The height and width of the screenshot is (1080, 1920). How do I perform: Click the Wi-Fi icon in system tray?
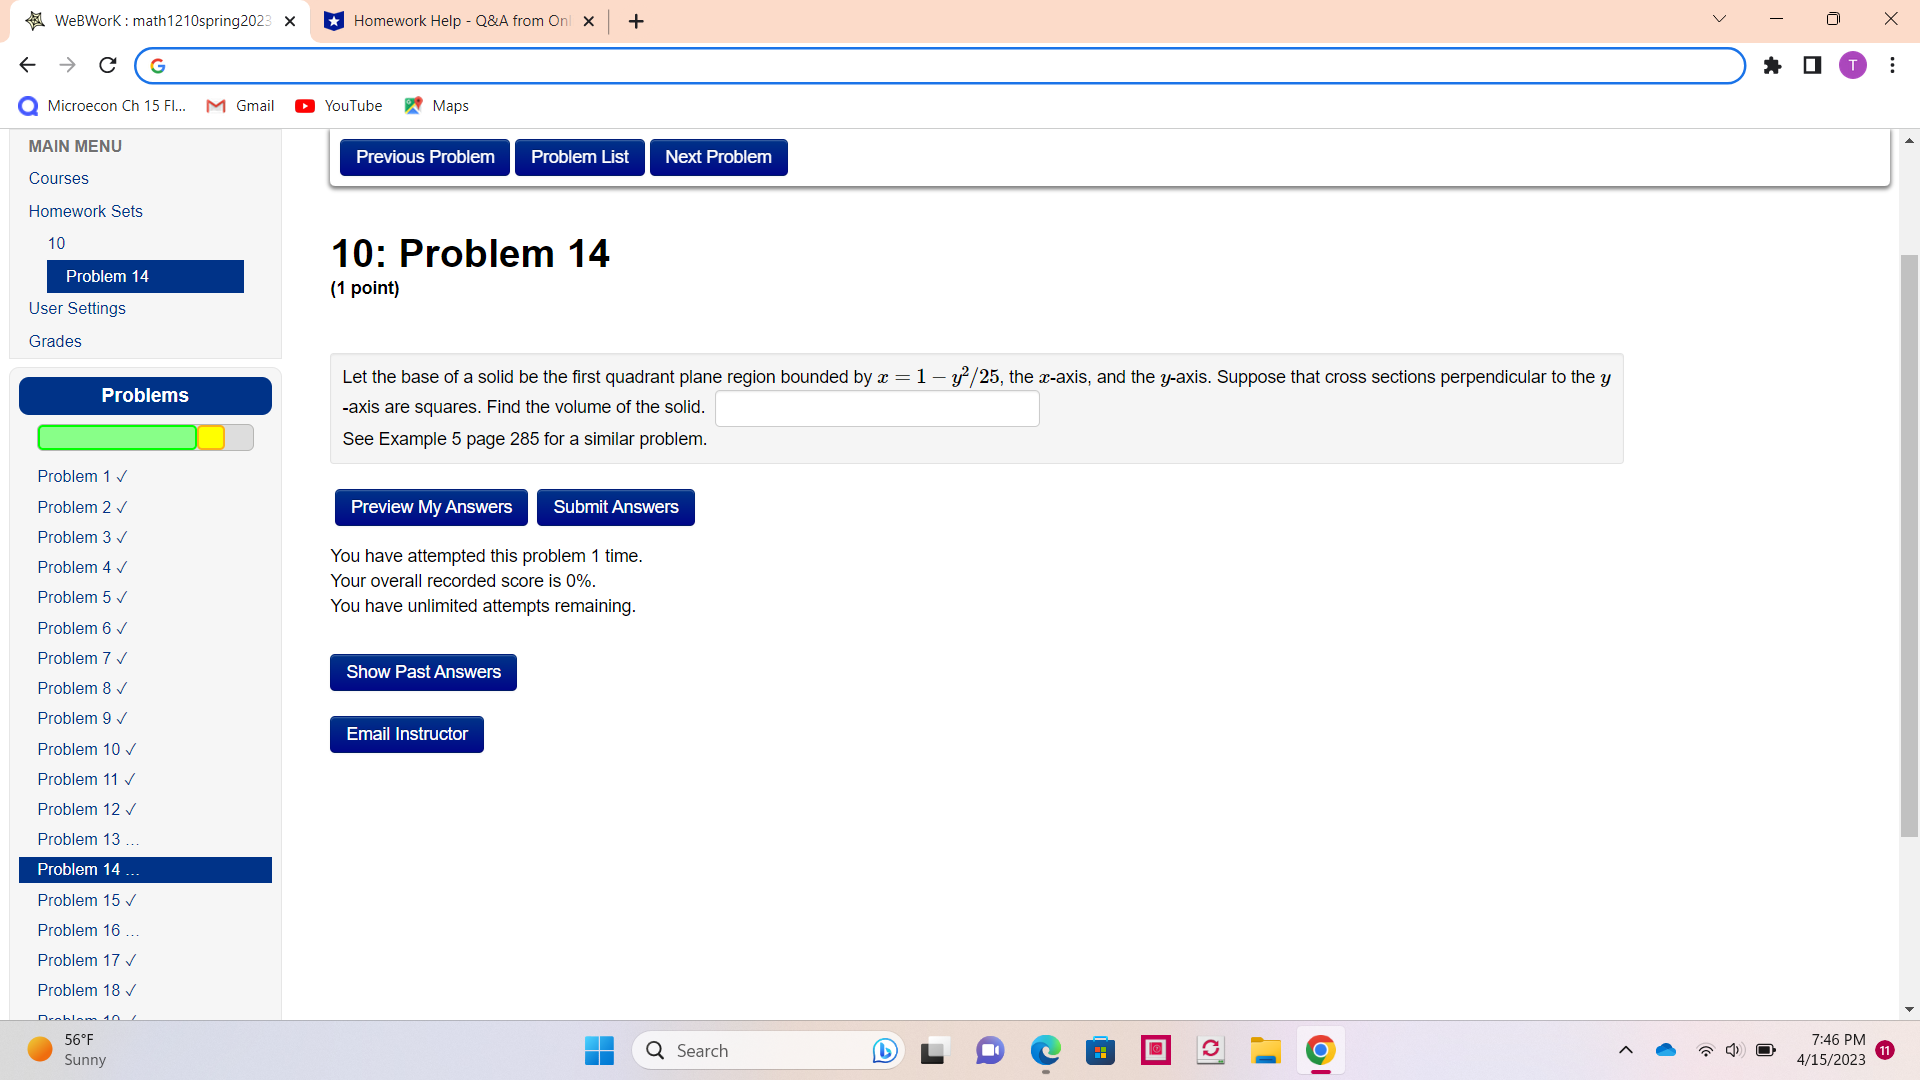pos(1704,1050)
